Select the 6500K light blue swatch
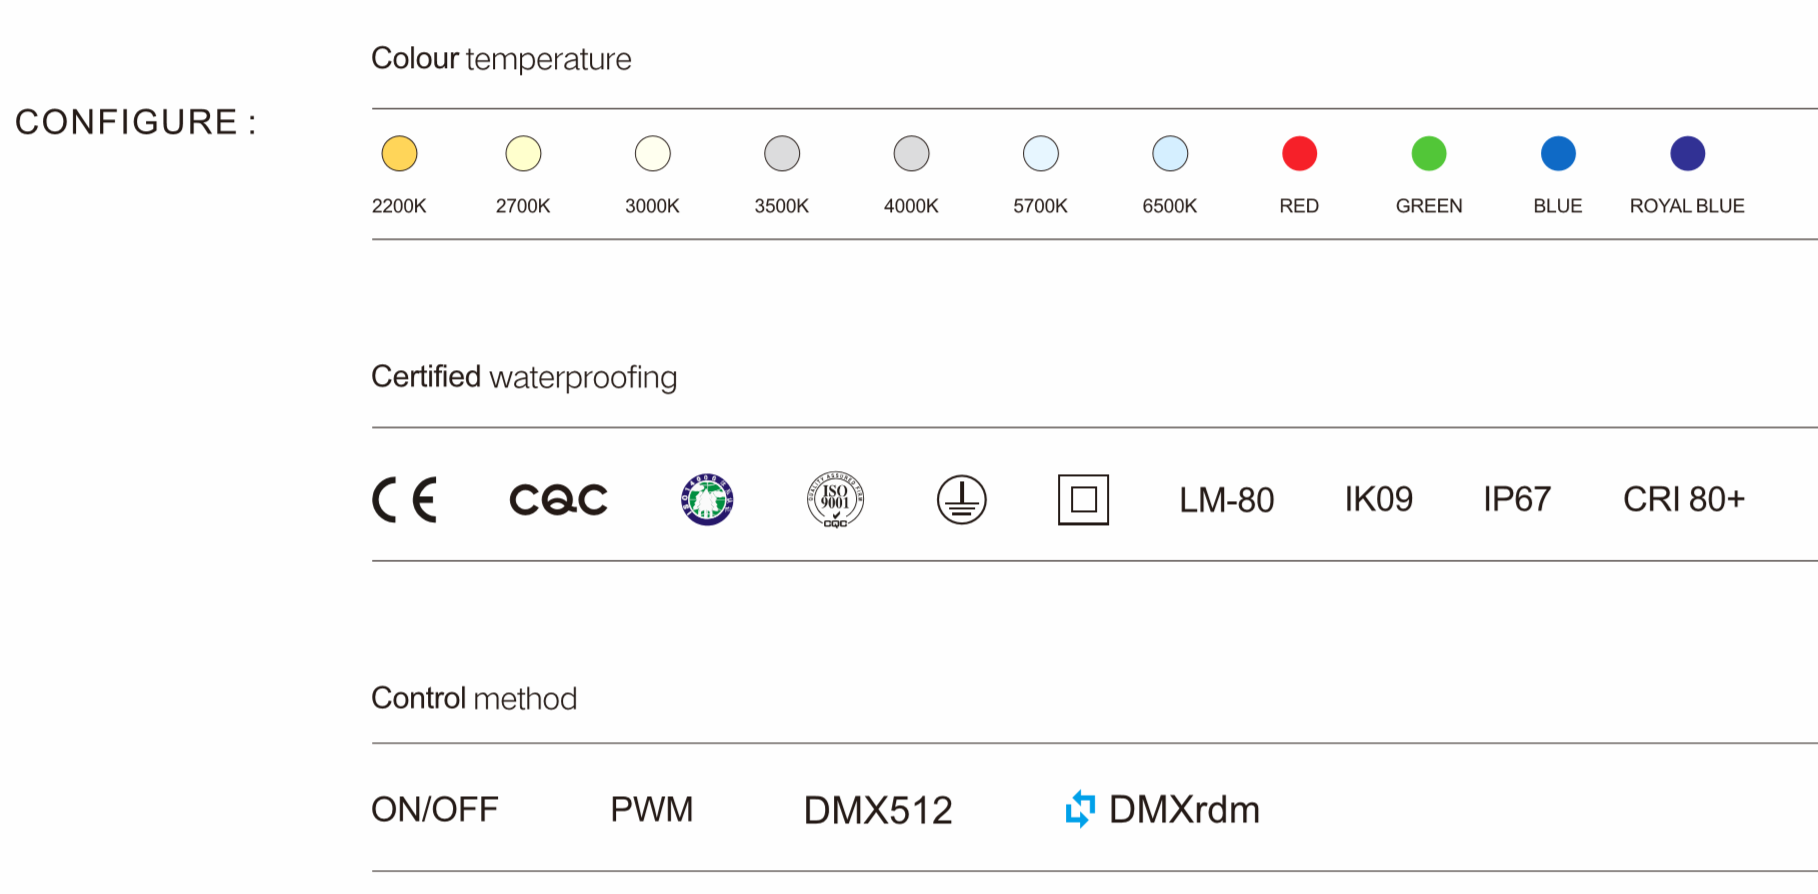 pos(1170,154)
